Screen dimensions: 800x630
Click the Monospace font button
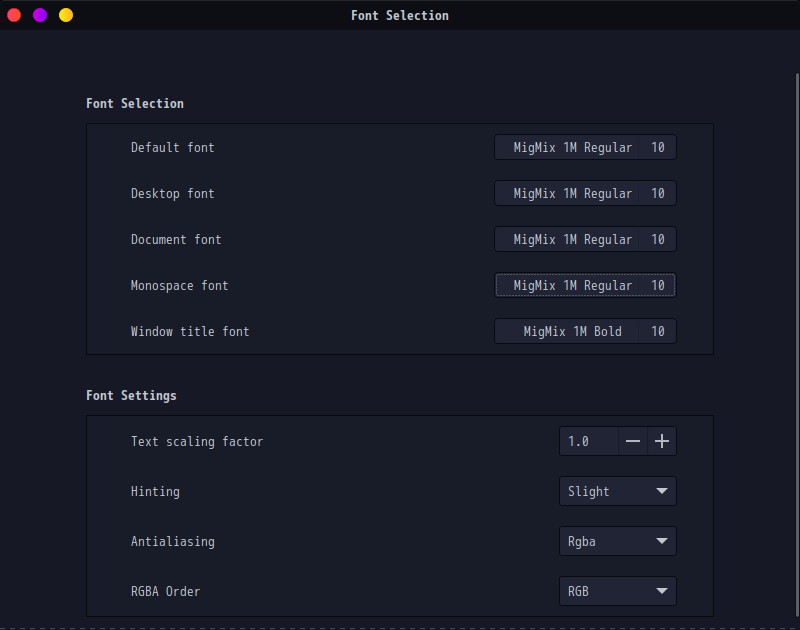click(x=585, y=285)
